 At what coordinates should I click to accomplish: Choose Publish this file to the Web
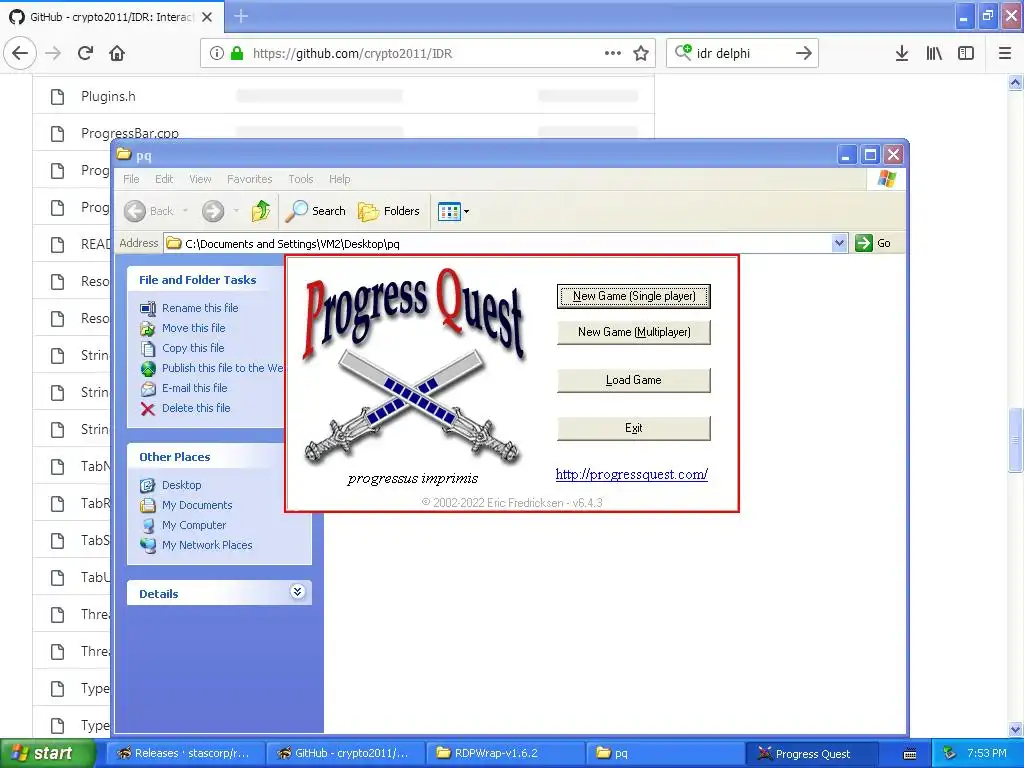(223, 368)
